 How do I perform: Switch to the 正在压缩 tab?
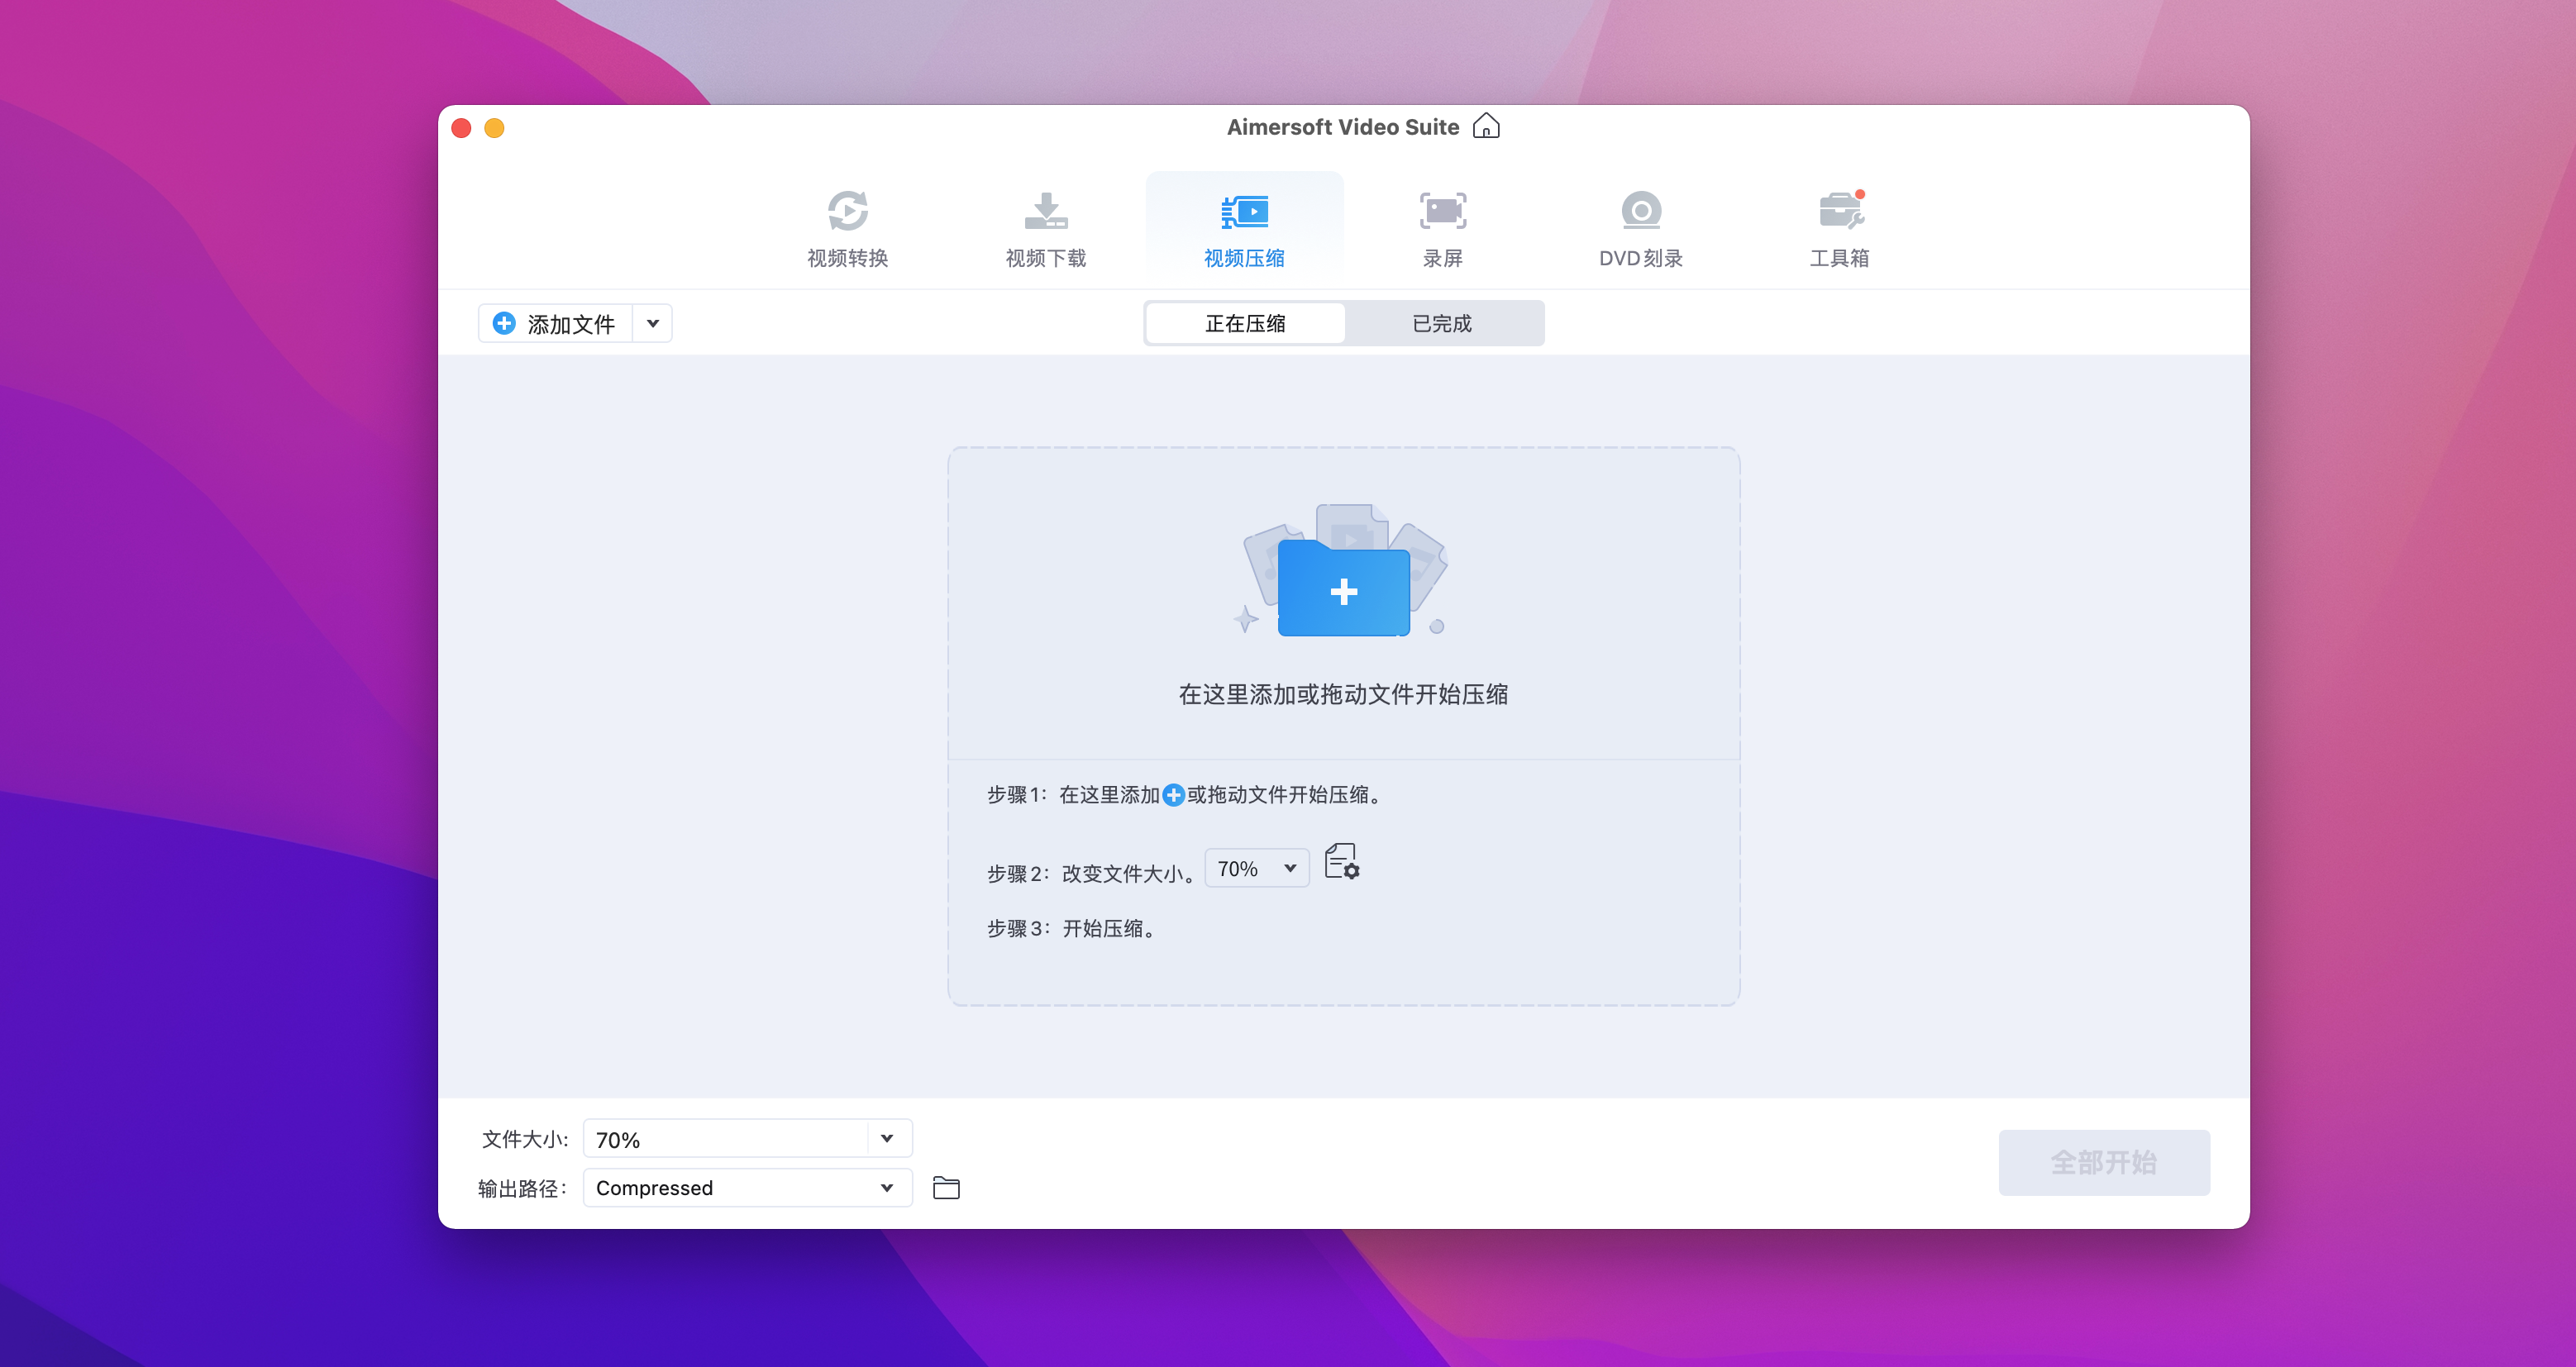[x=1245, y=323]
